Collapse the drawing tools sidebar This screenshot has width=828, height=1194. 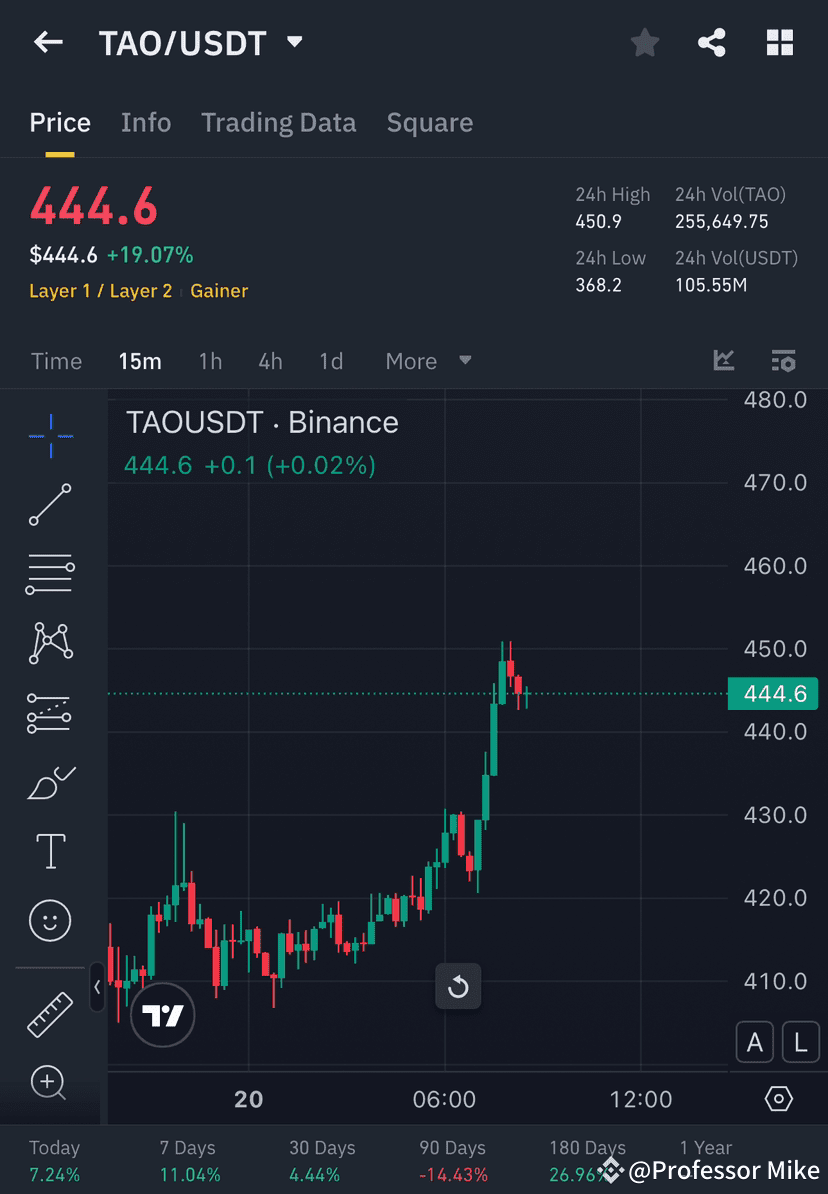click(97, 988)
